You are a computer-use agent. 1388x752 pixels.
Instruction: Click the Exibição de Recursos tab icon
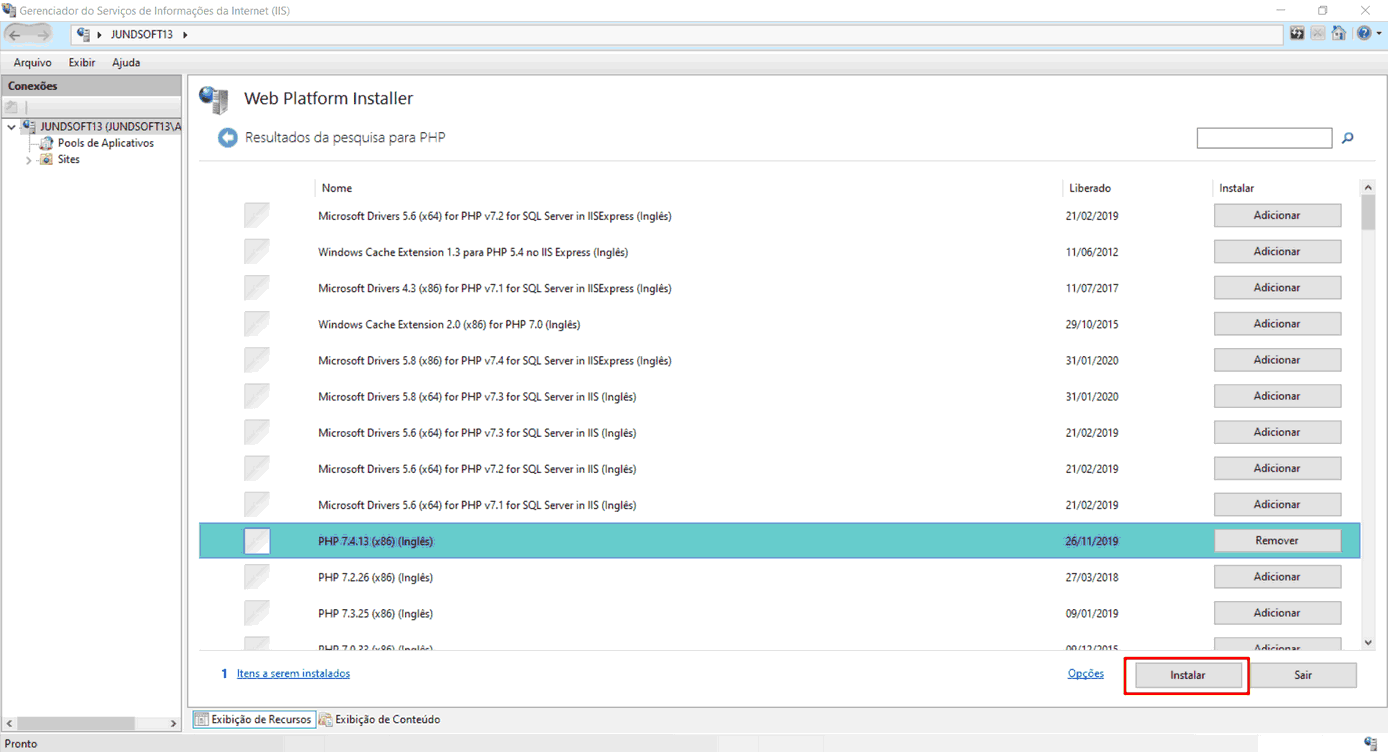(x=201, y=720)
